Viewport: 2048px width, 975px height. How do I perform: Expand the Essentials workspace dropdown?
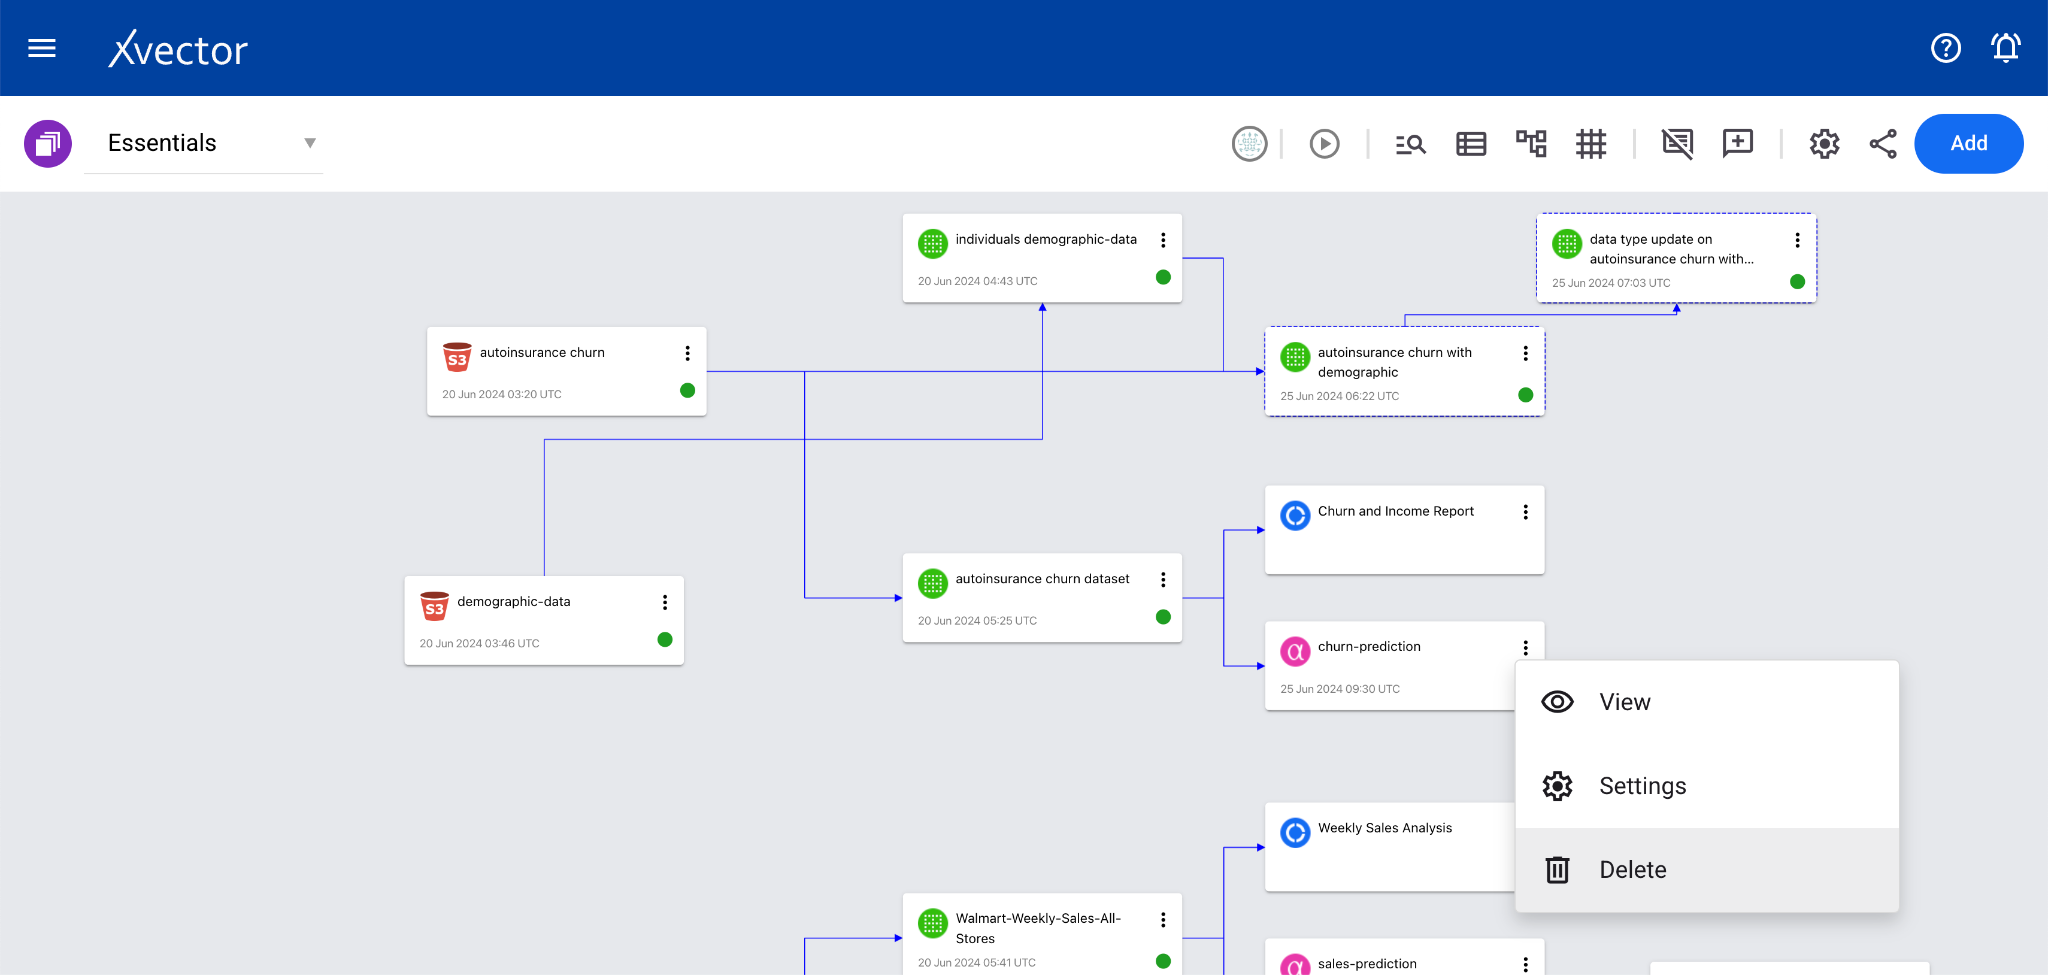(x=204, y=143)
